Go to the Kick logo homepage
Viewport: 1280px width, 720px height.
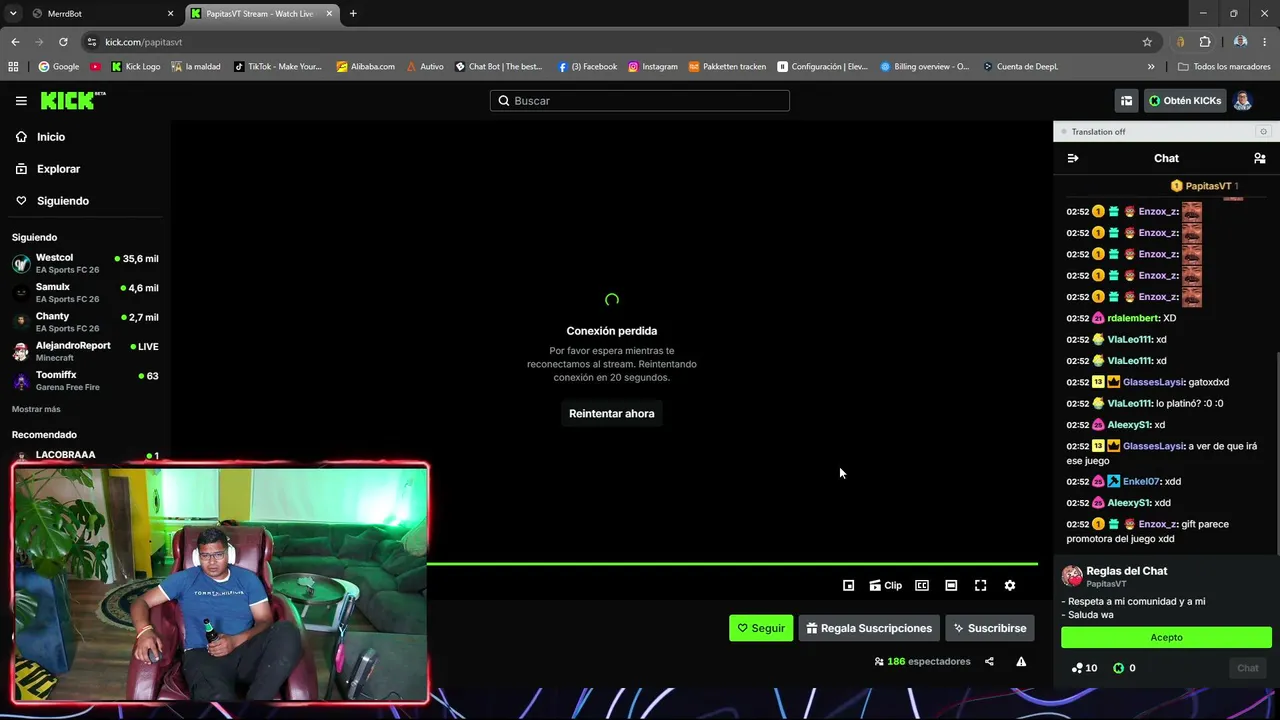72,100
